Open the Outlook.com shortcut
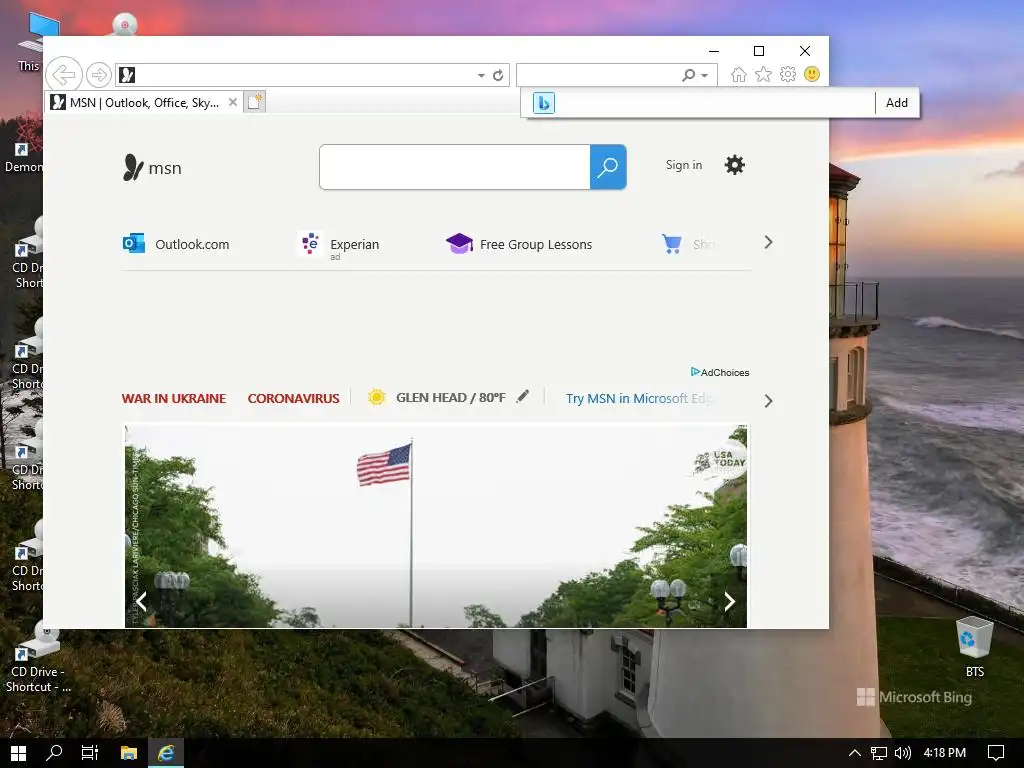Viewport: 1024px width, 768px height. click(x=176, y=244)
